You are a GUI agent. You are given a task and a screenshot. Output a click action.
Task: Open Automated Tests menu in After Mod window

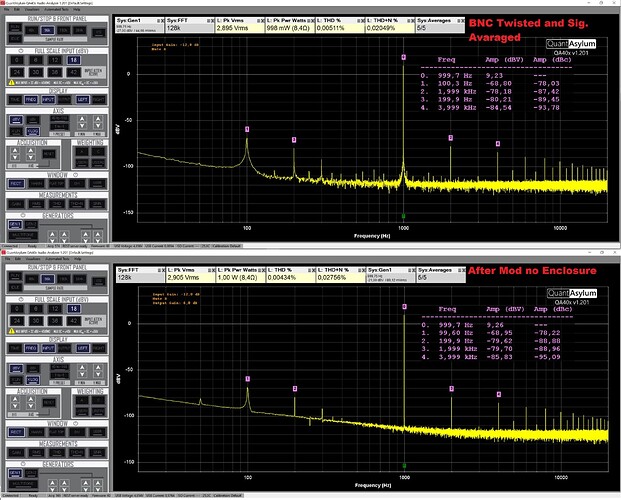click(57, 259)
